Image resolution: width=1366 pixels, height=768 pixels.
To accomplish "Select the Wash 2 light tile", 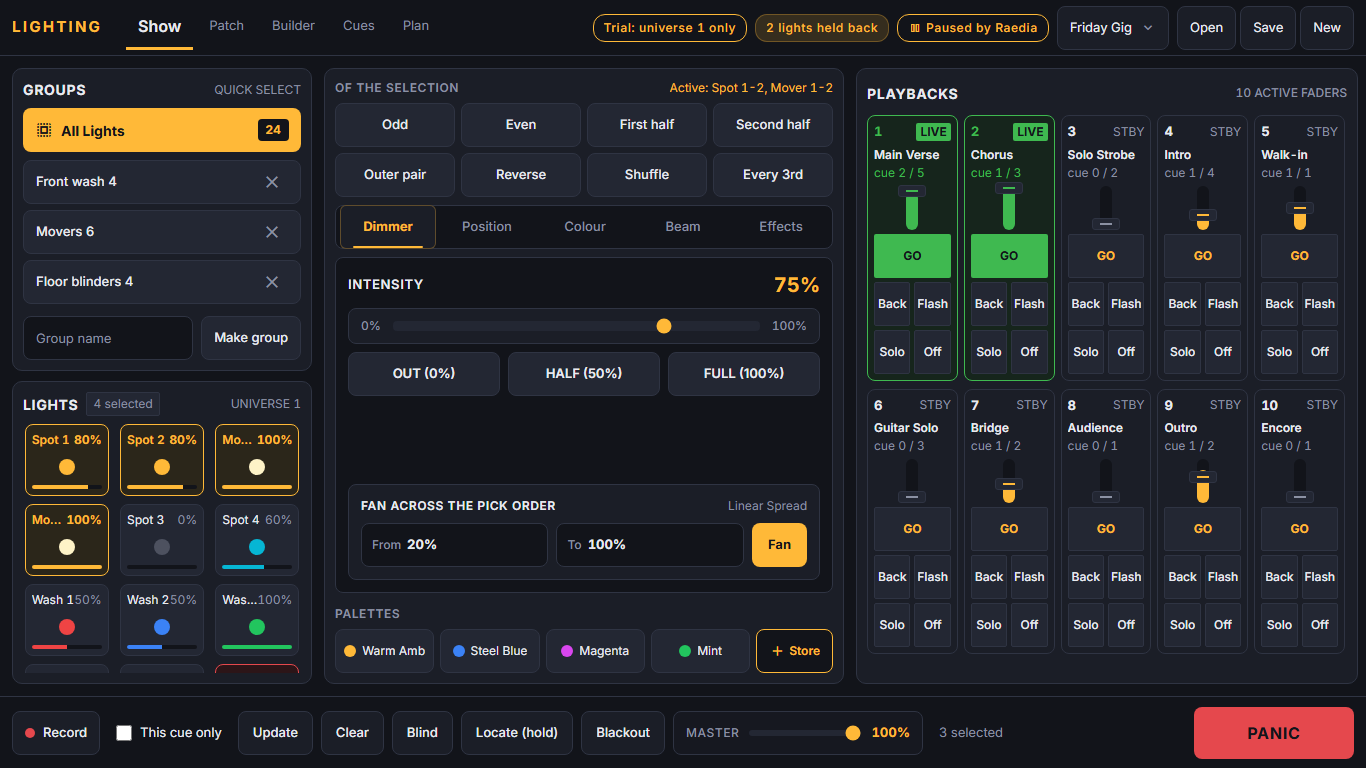I will click(x=162, y=620).
